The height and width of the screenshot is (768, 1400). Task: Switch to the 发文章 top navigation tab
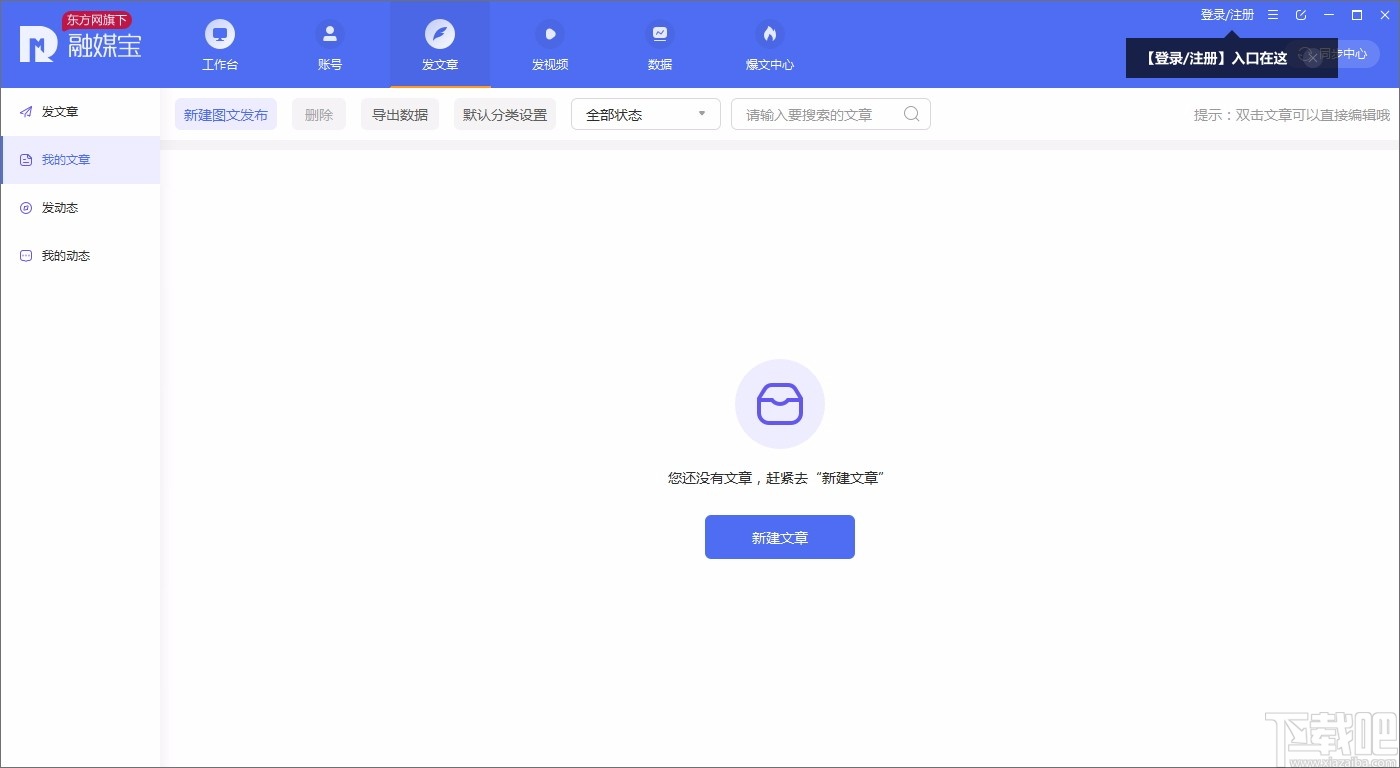pos(440,45)
